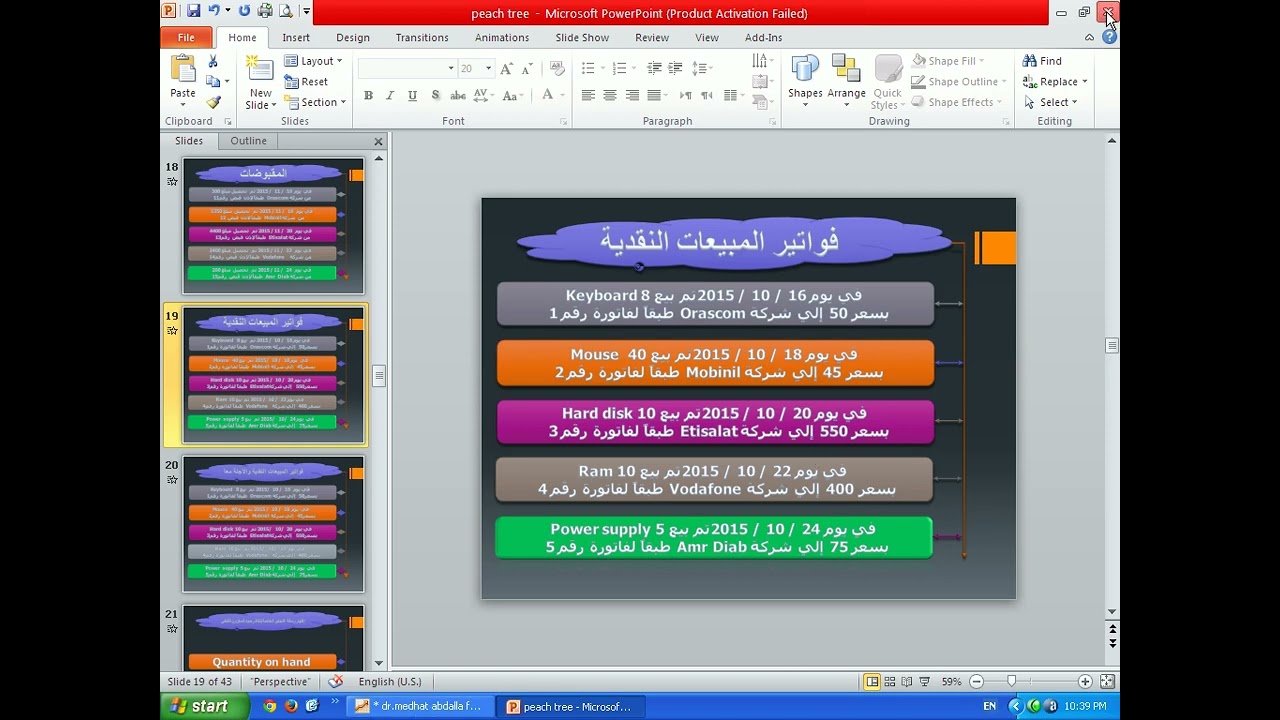Image resolution: width=1280 pixels, height=720 pixels.
Task: Expand the Section dropdown
Action: pos(315,102)
